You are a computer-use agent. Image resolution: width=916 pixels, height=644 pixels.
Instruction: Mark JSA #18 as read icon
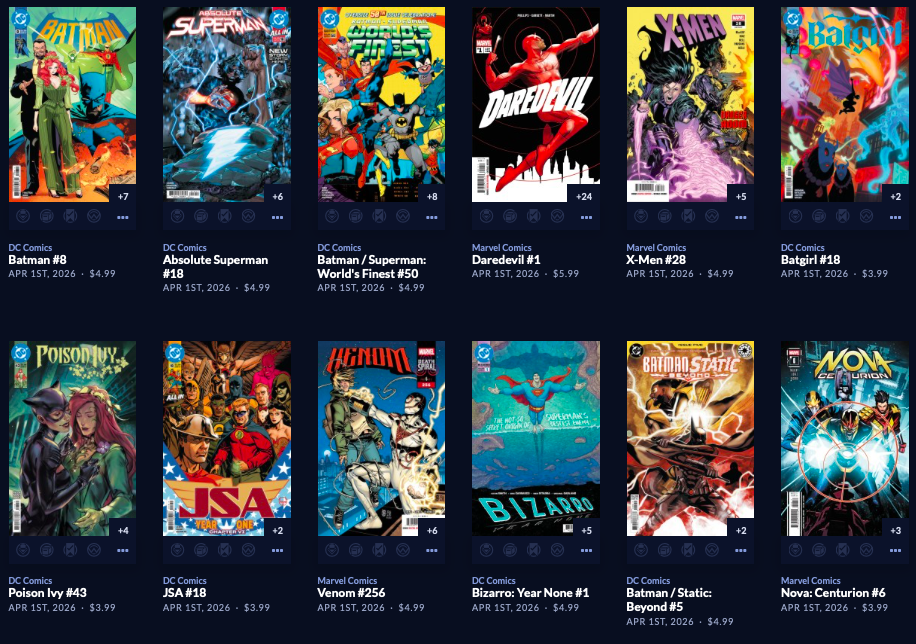tap(224, 550)
